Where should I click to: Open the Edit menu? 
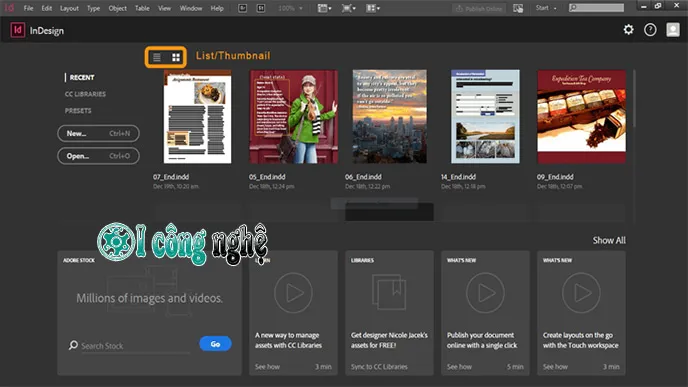(x=47, y=8)
